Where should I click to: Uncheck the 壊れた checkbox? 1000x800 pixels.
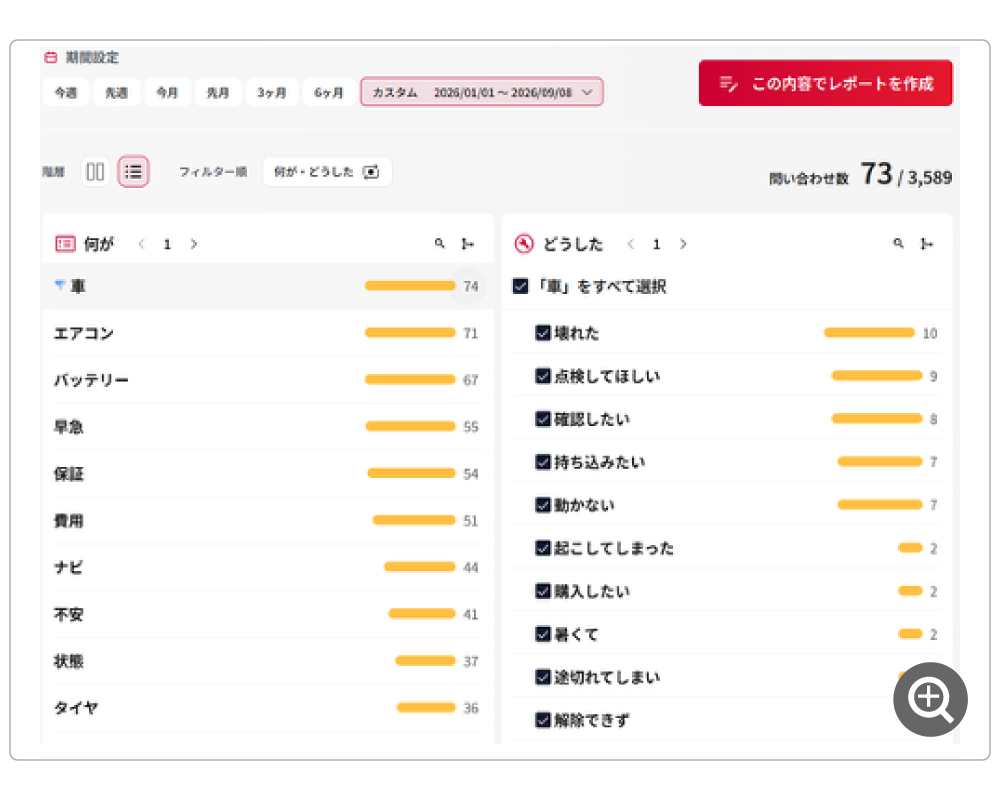coord(543,333)
